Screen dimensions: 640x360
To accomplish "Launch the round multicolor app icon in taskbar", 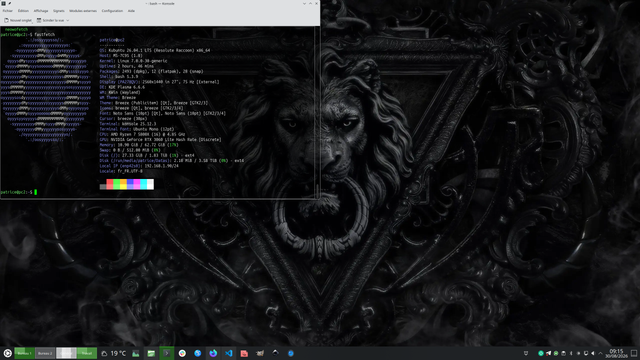I will click(182, 353).
